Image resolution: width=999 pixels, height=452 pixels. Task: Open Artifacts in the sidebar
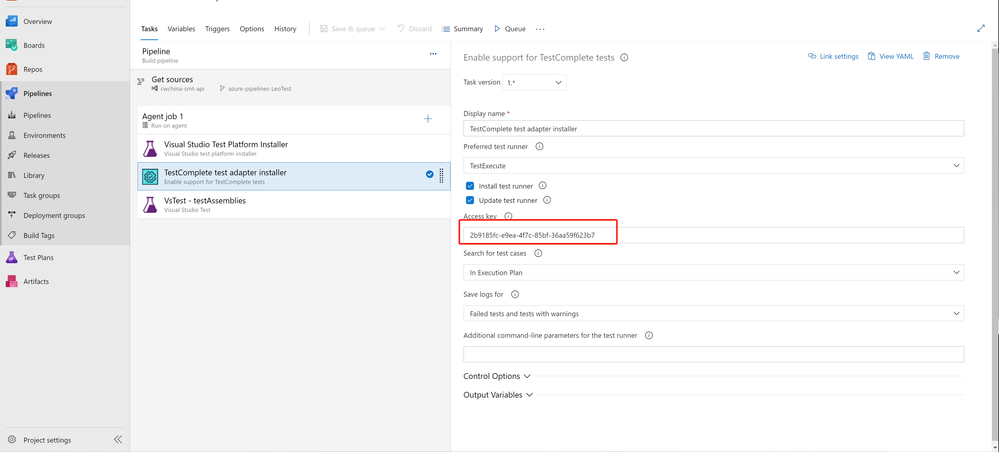[x=36, y=281]
